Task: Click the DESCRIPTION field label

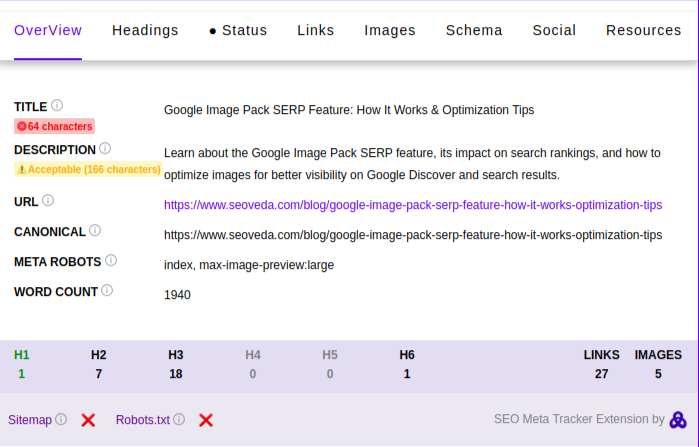Action: [x=55, y=150]
